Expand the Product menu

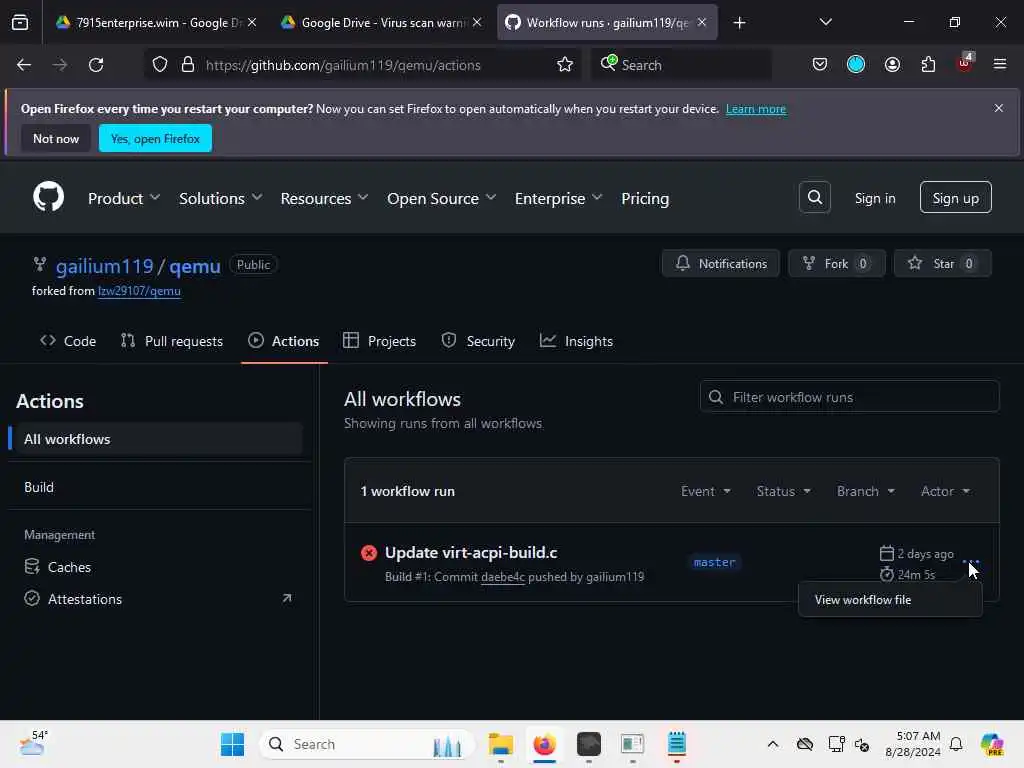[124, 199]
